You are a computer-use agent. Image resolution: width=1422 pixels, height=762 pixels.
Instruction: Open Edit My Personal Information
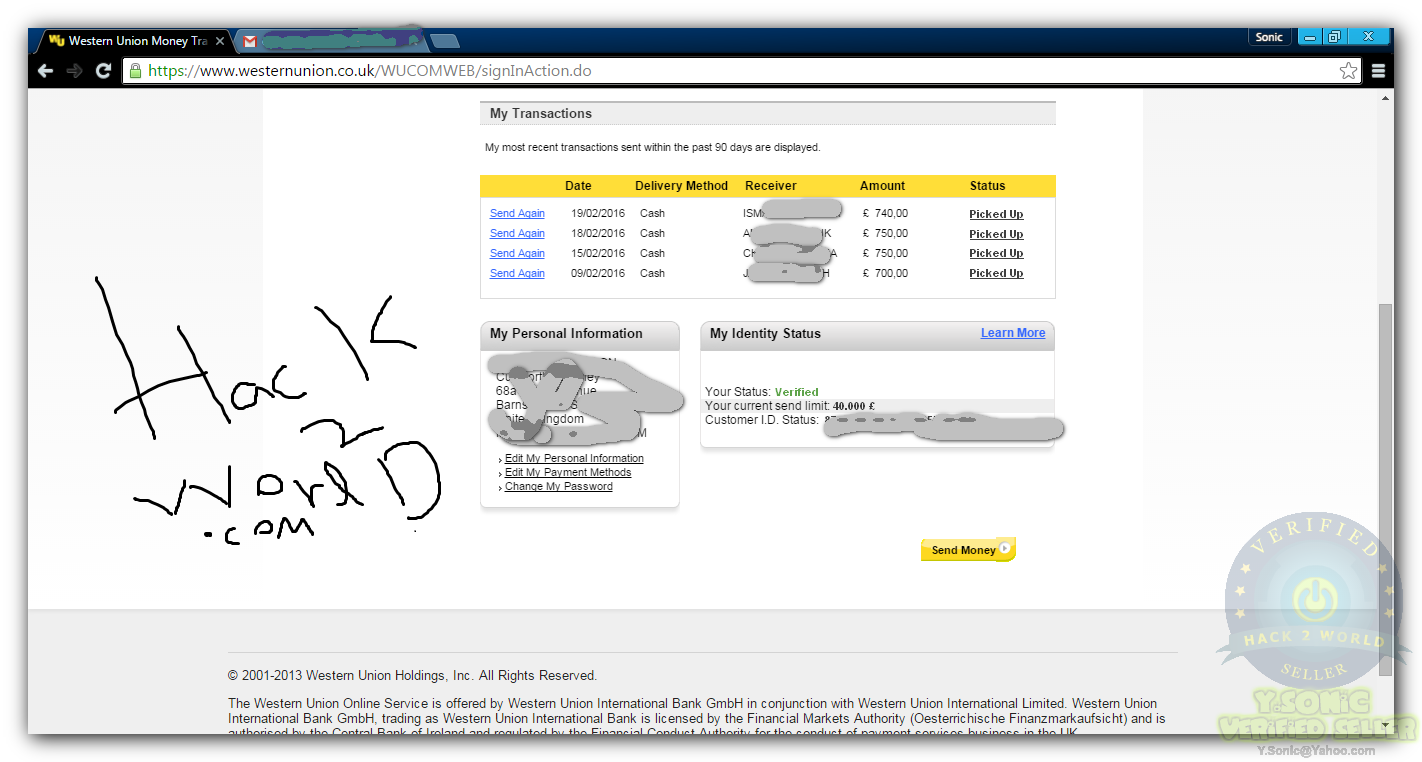pyautogui.click(x=574, y=458)
